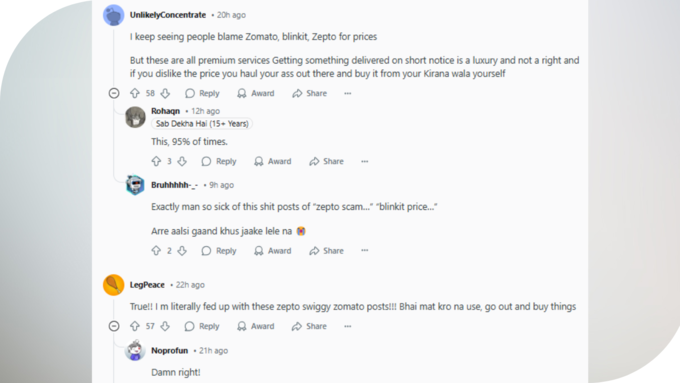Collapse LegPeace's comment thread

[x=114, y=326]
